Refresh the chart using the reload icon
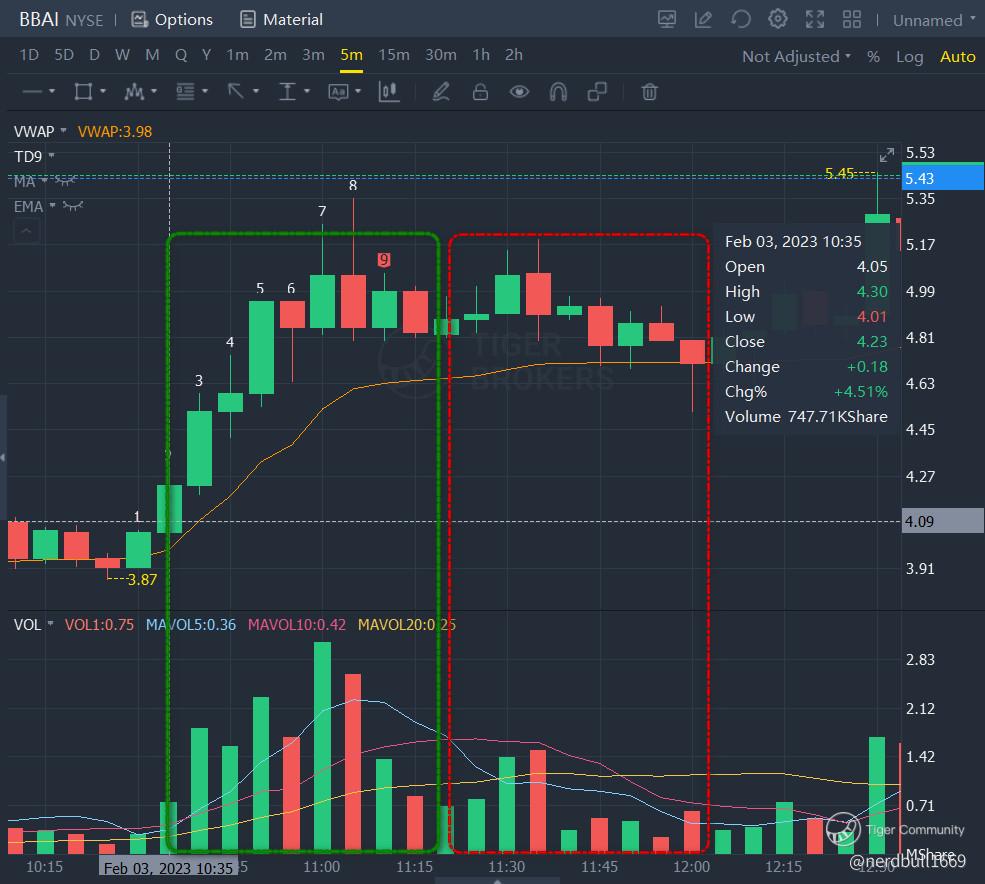 [741, 19]
